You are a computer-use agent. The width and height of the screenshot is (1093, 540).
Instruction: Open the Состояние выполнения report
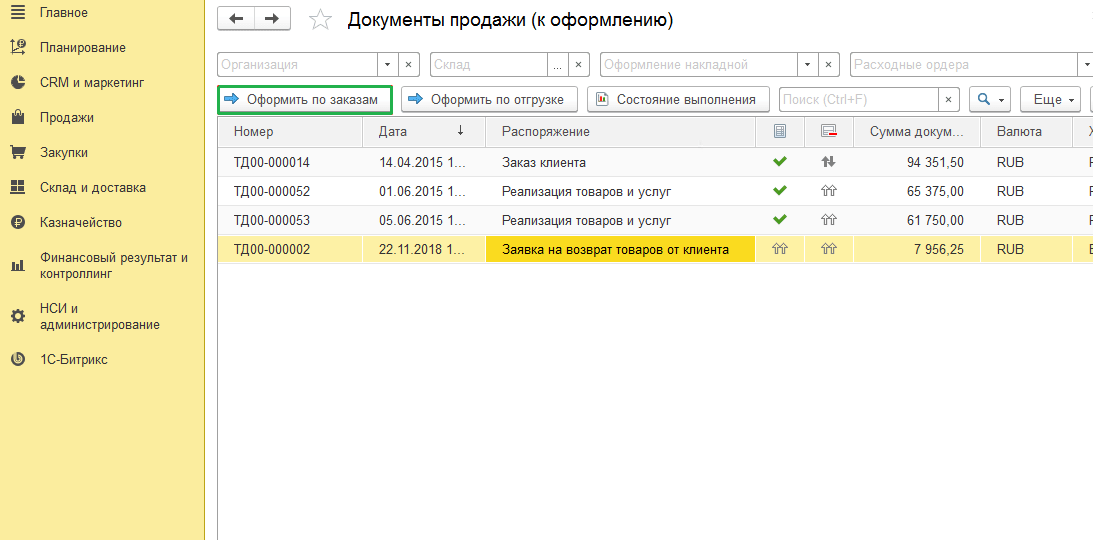[678, 100]
